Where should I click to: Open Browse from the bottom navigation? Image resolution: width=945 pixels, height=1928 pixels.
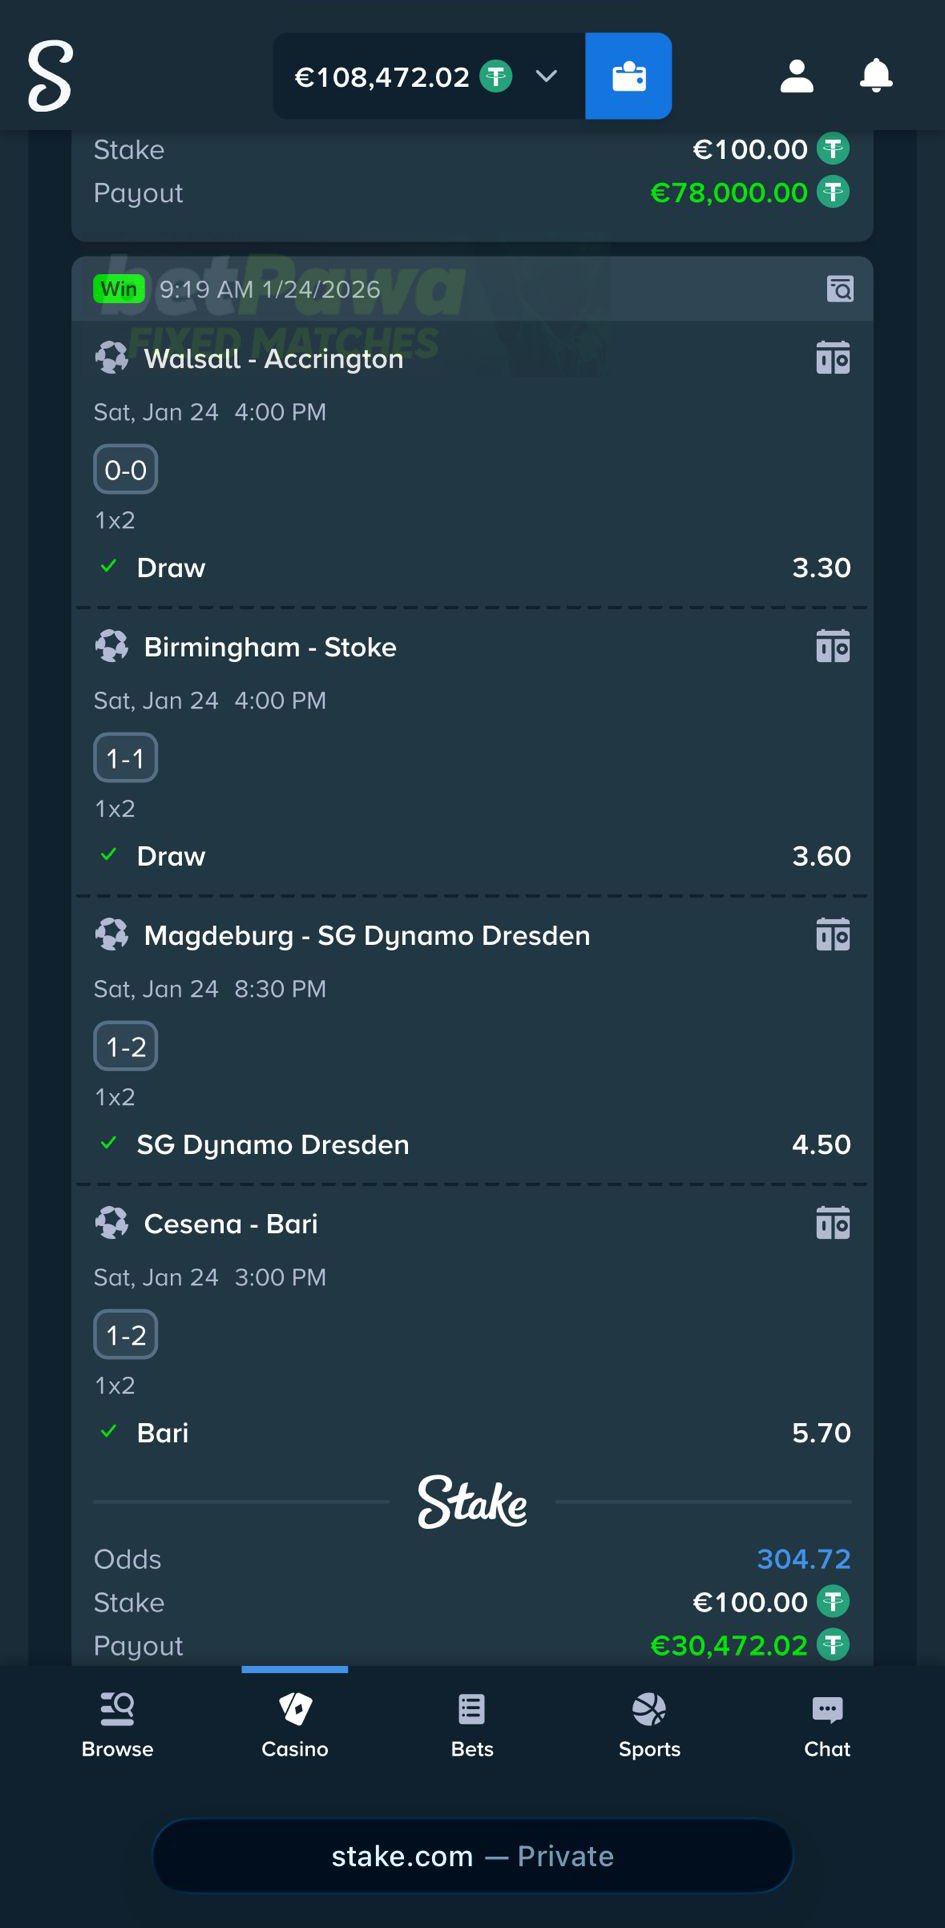[117, 1725]
